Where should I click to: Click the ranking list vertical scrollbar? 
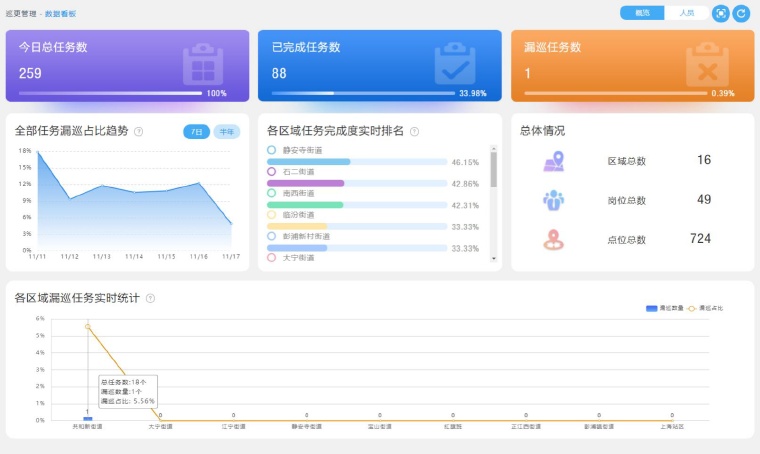(x=493, y=170)
